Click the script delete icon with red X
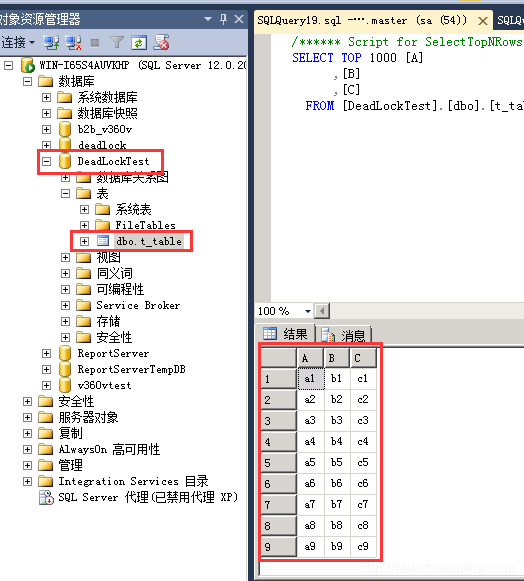The width and height of the screenshot is (524, 581). pyautogui.click(x=162, y=42)
